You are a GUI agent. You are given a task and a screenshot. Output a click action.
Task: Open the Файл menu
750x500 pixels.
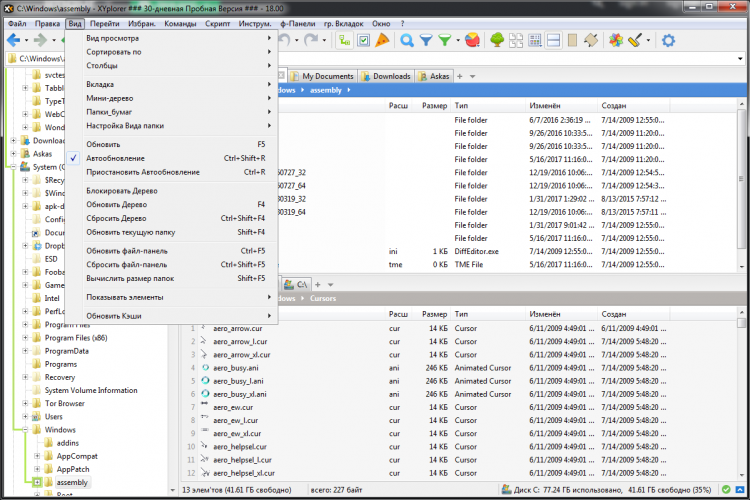tap(17, 23)
